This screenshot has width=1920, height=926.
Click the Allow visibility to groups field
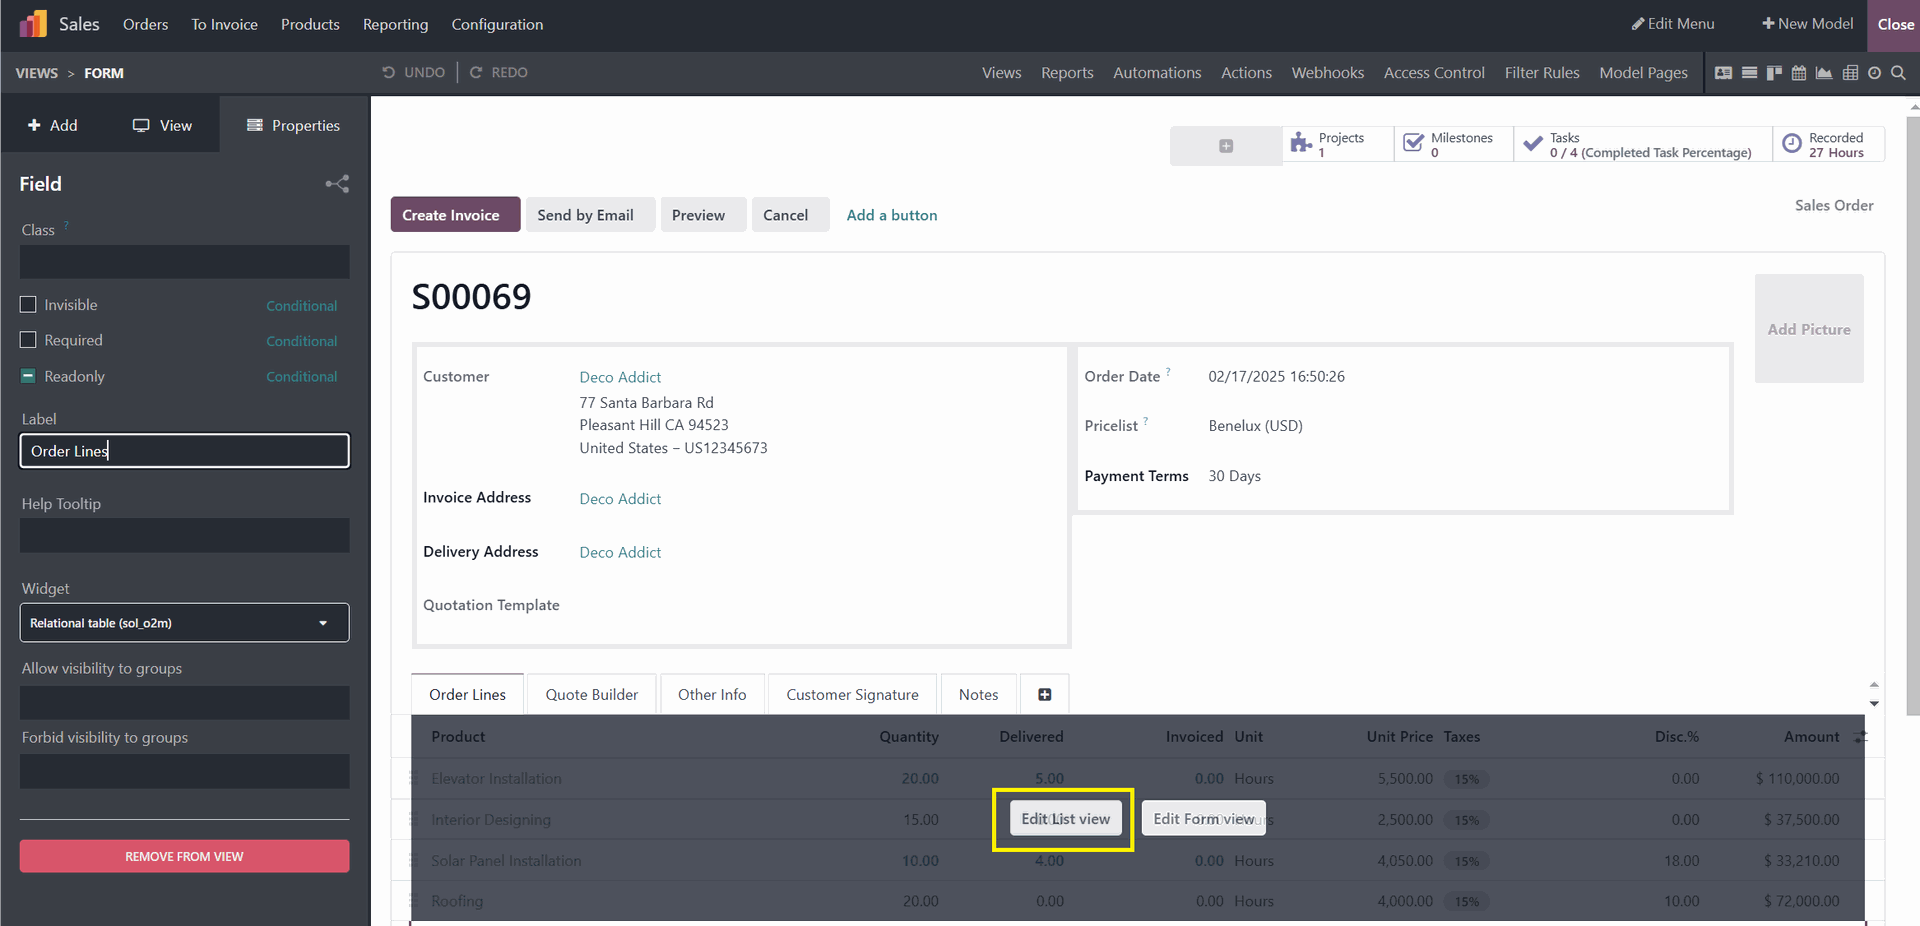[184, 703]
